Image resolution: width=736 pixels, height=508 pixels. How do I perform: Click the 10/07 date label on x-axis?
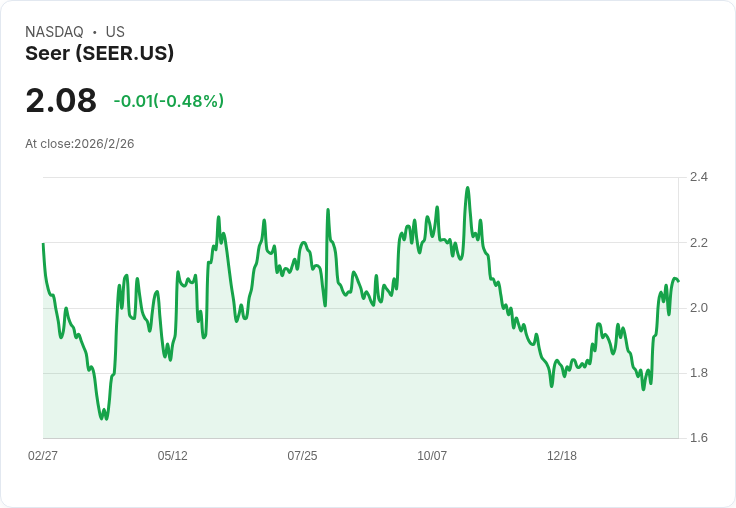pyautogui.click(x=432, y=455)
